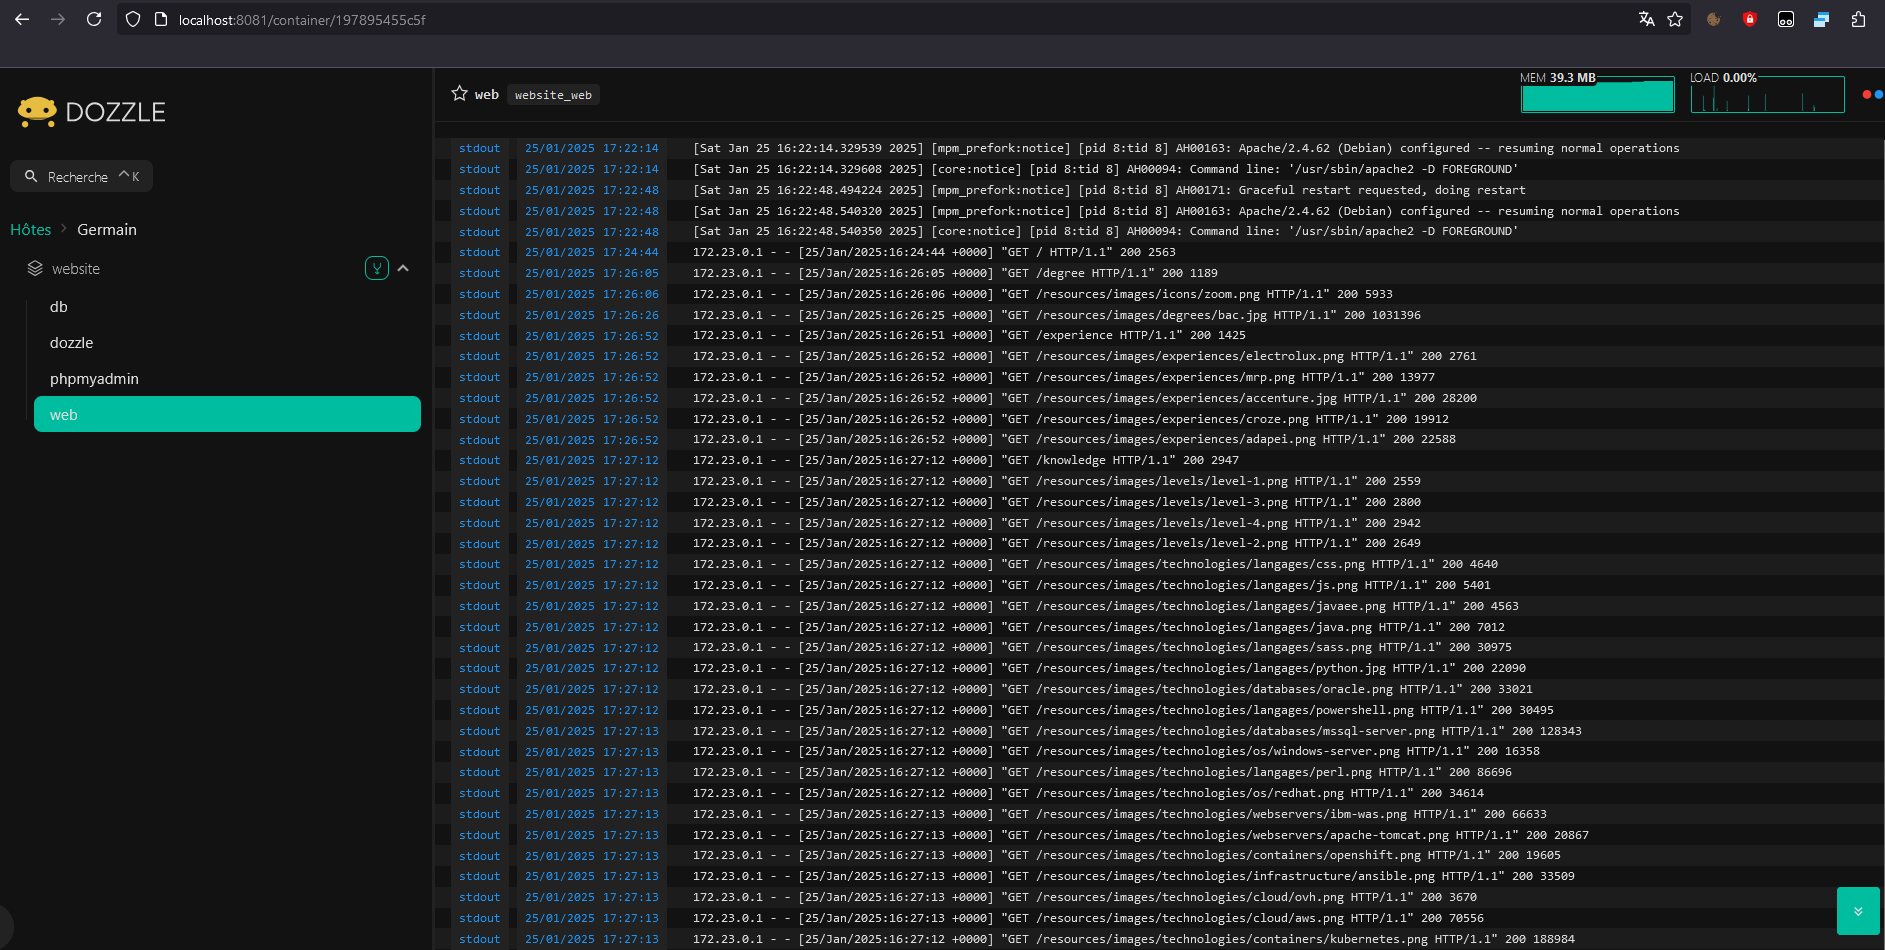
Task: Jump to latest logs with scroll-down button
Action: pos(1858,911)
